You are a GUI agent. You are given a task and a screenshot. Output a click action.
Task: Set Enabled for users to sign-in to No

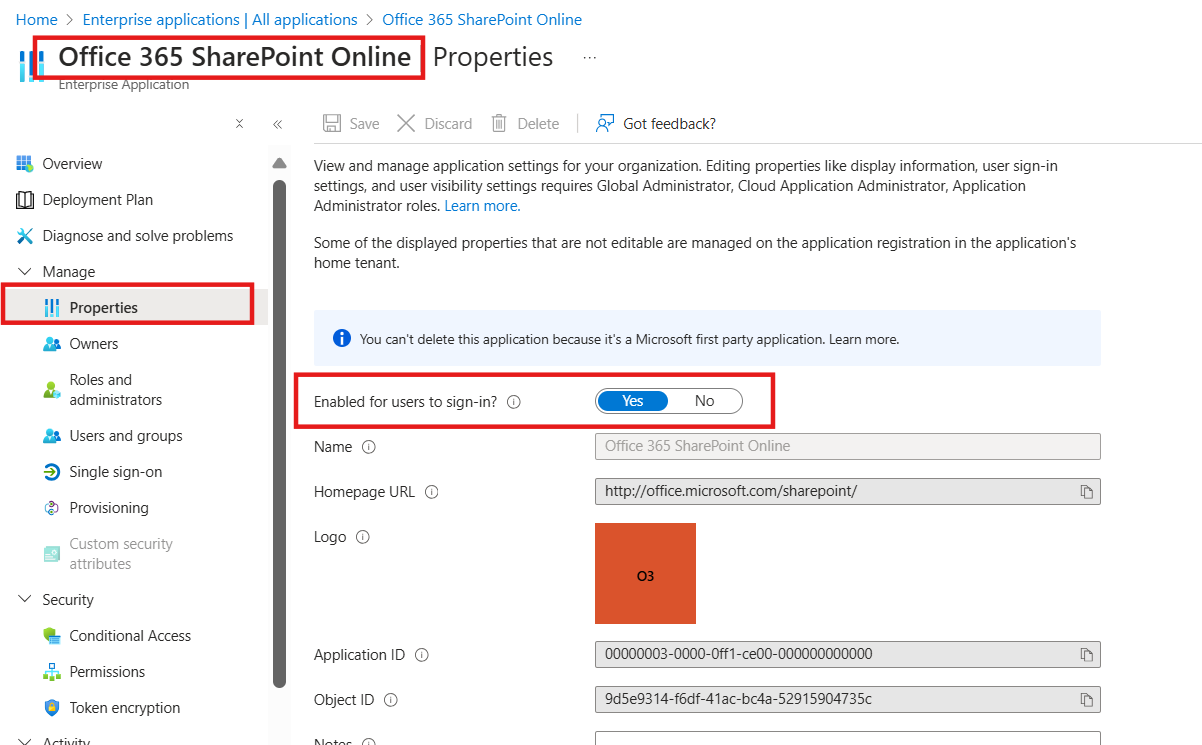pyautogui.click(x=705, y=401)
